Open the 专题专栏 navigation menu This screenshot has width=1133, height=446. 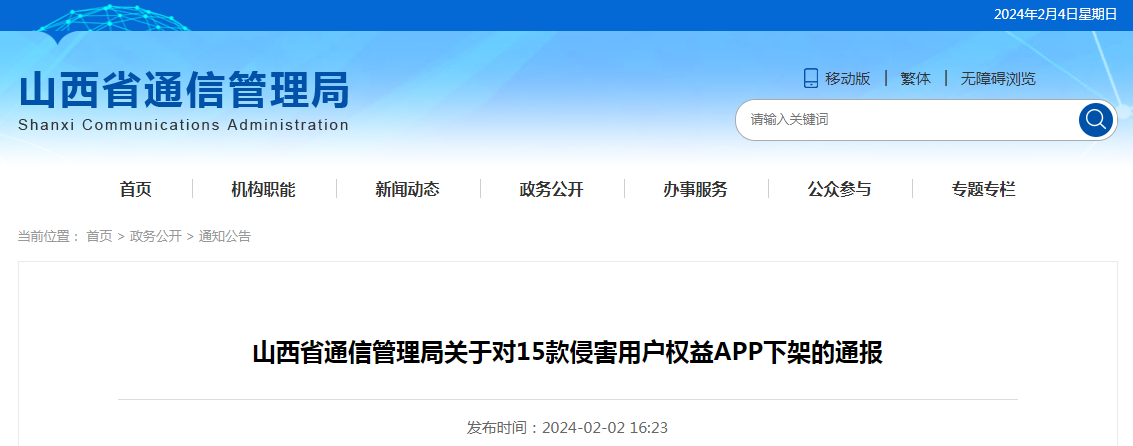[x=983, y=189]
